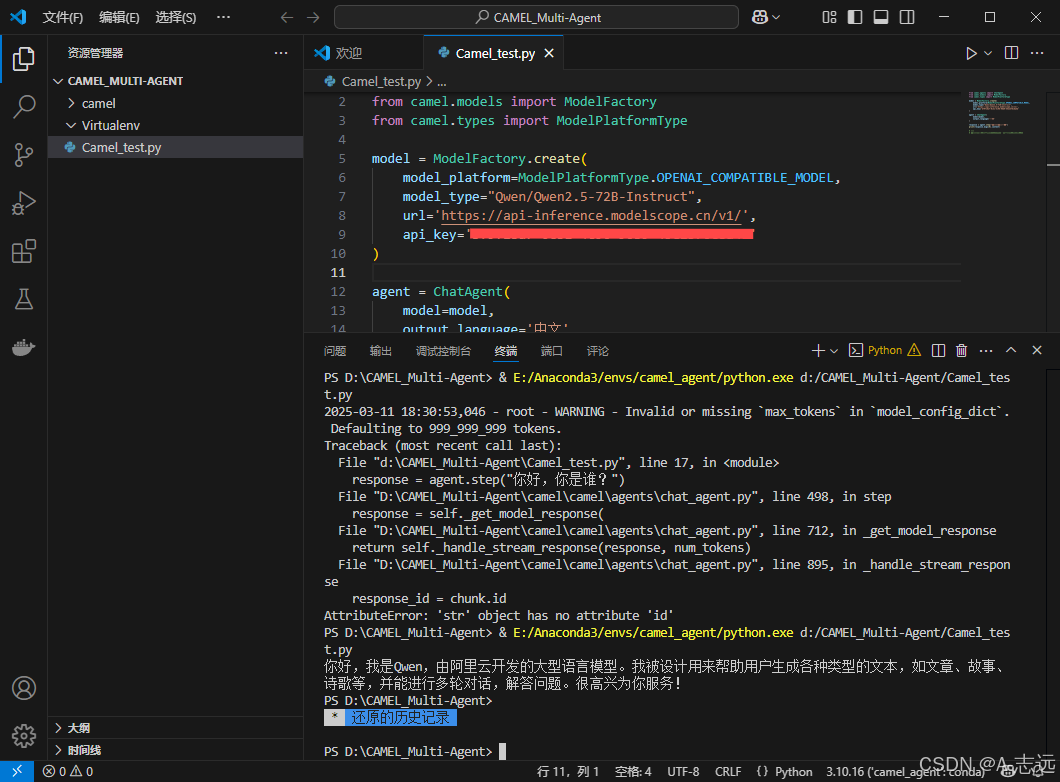Select Camel_test.py in explorer tree
This screenshot has width=1060, height=782.
pyautogui.click(x=175, y=147)
